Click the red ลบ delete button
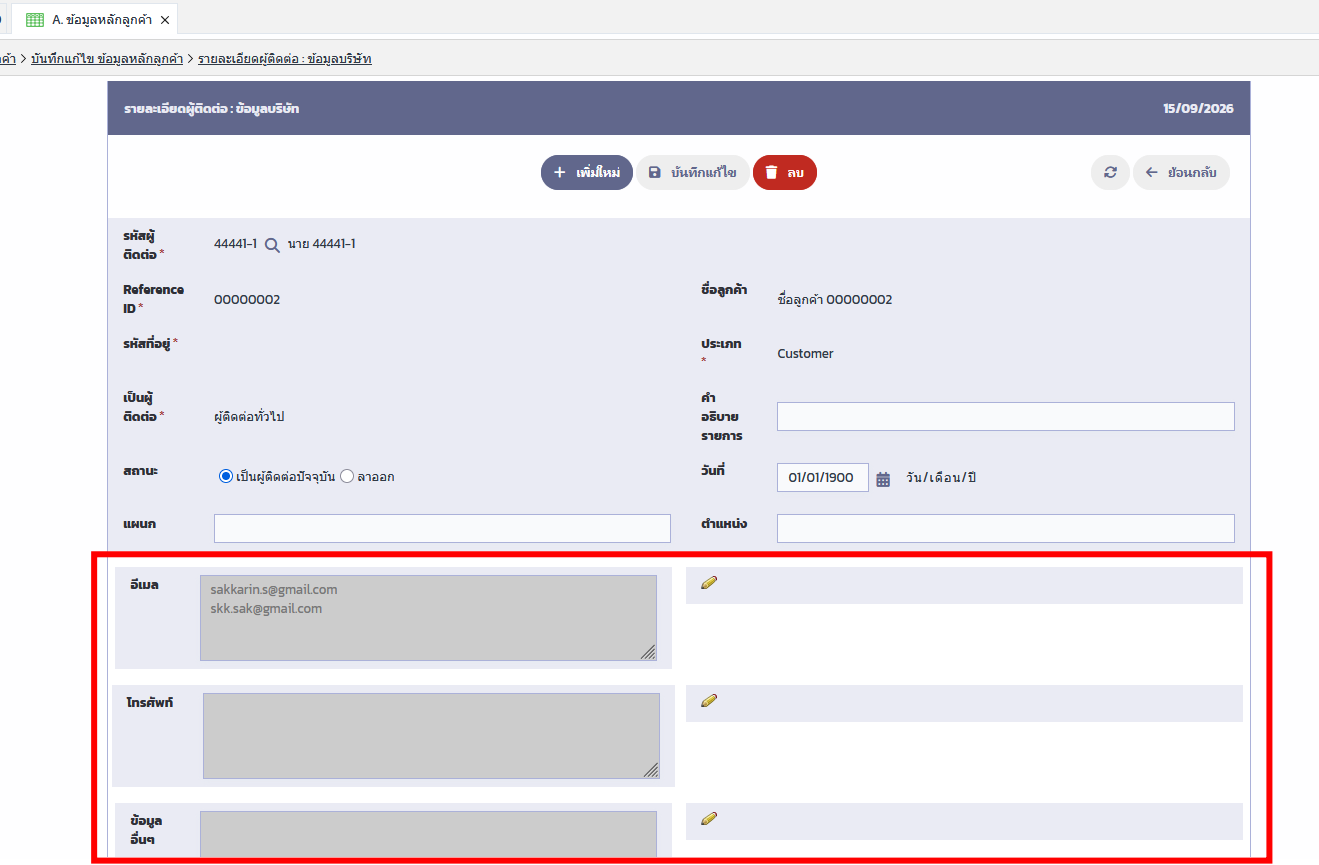 [785, 172]
